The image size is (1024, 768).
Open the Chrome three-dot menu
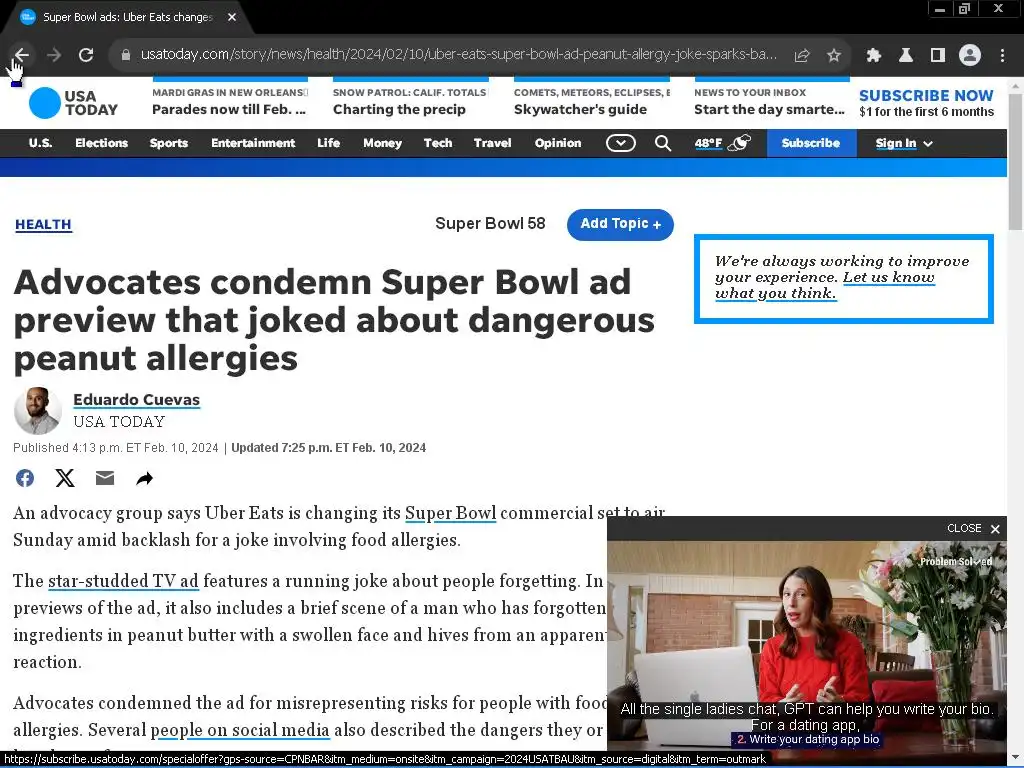(x=1002, y=56)
